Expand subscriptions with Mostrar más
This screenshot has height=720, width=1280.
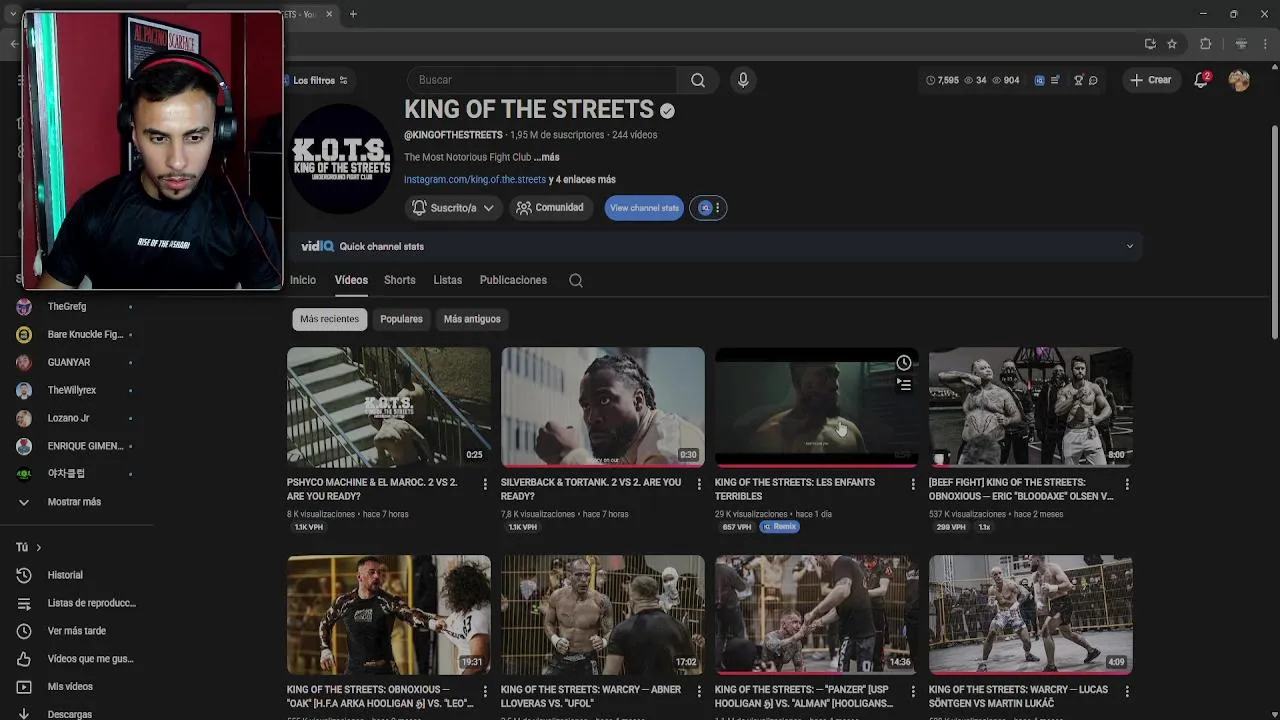[76, 502]
